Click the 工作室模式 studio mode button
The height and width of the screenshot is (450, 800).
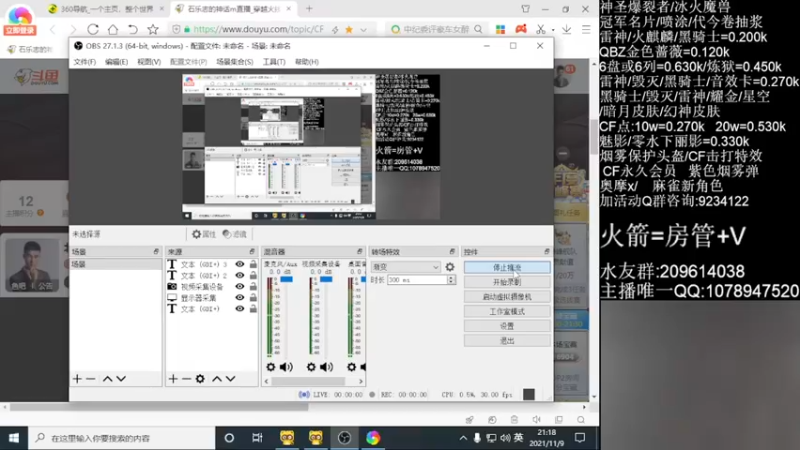tap(507, 311)
